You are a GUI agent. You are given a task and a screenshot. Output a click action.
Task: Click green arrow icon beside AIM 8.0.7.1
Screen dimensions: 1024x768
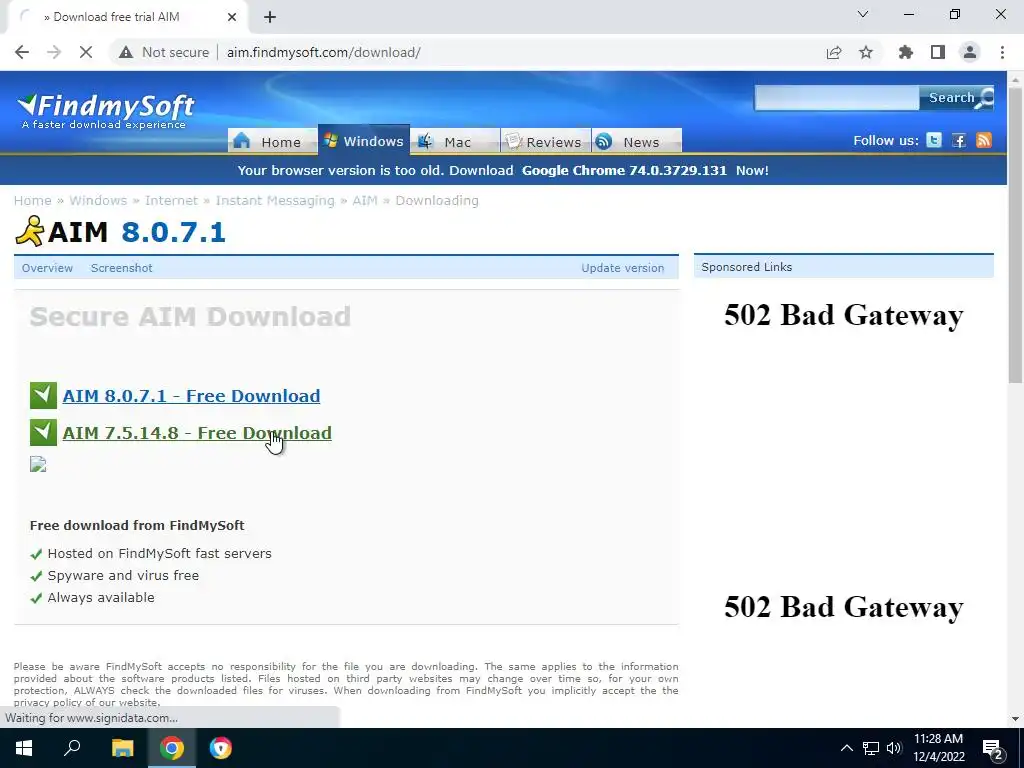(x=43, y=395)
